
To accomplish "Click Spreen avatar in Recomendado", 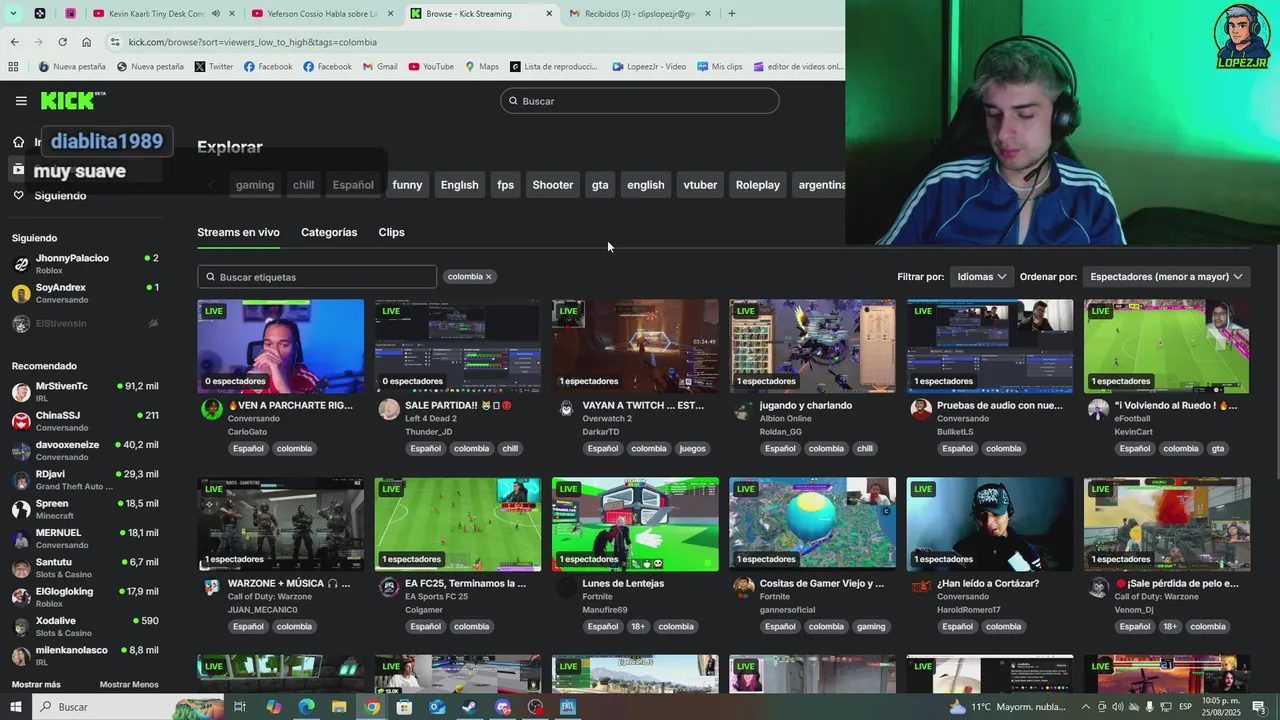I will click(x=21, y=510).
